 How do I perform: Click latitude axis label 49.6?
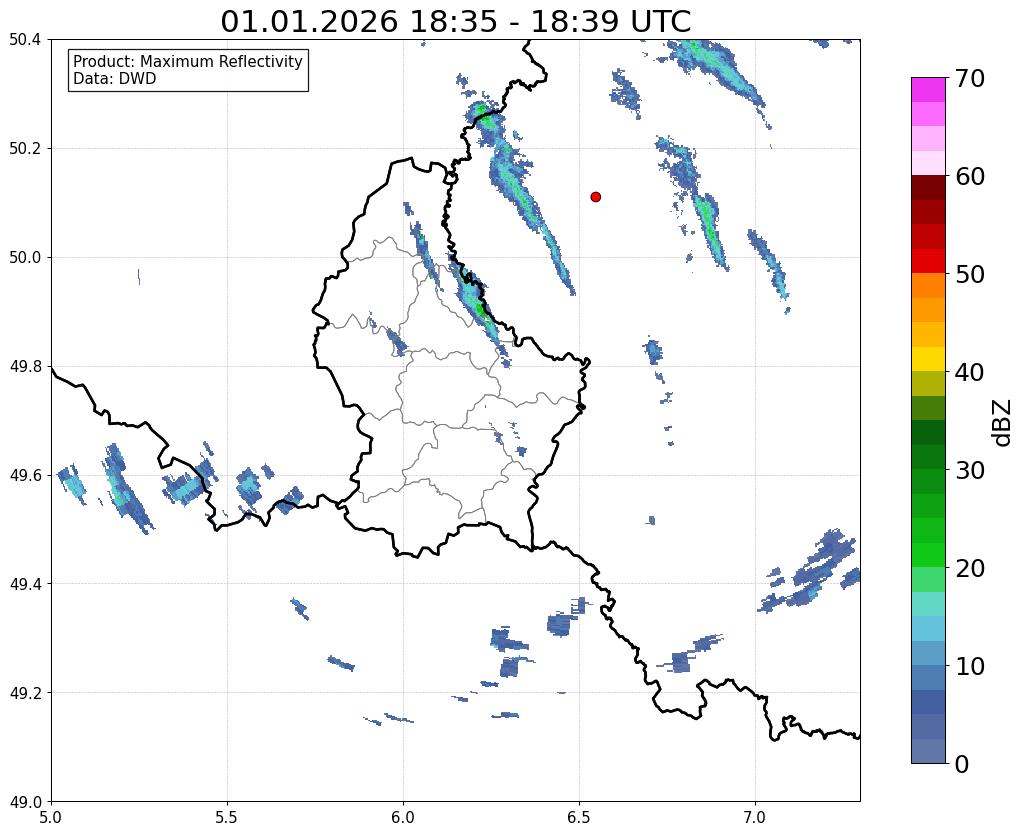point(25,475)
